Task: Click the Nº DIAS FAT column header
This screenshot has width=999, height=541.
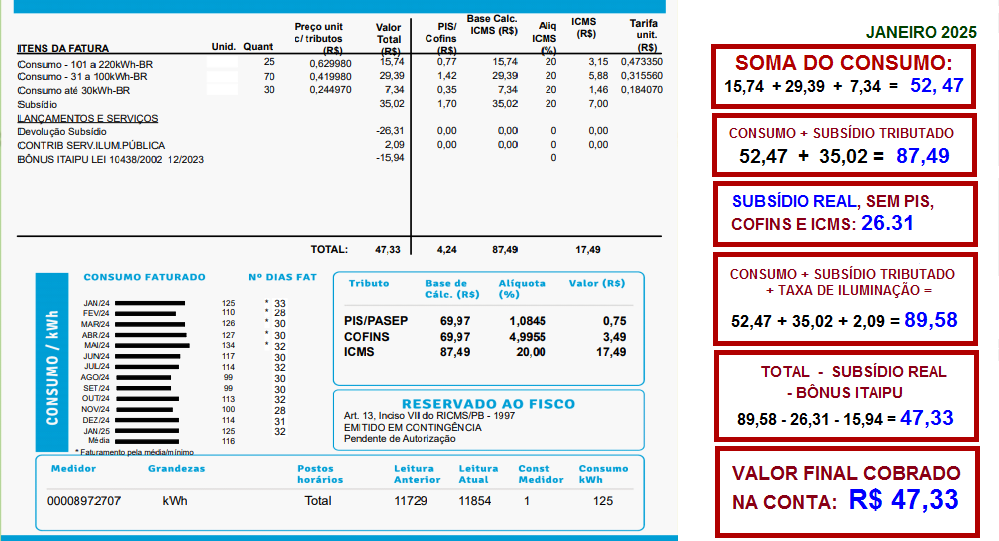Action: tap(281, 277)
